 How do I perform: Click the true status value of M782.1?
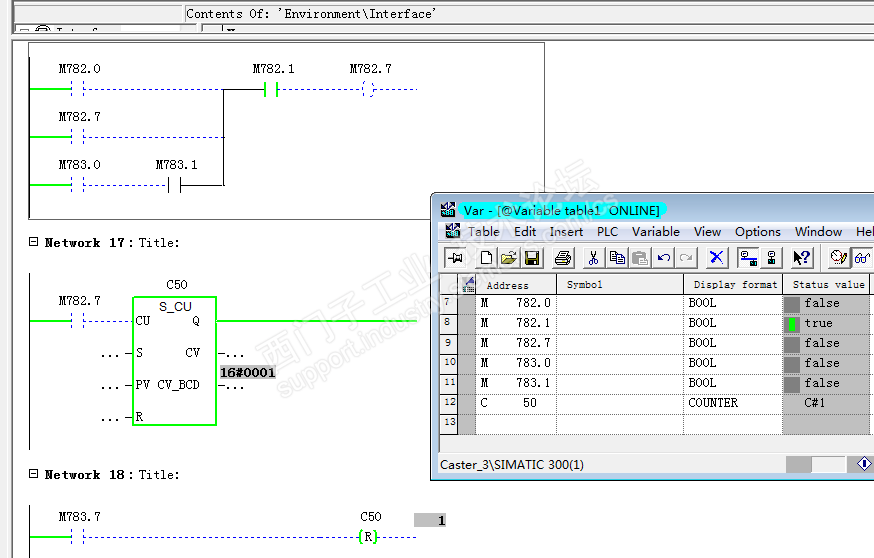826,323
